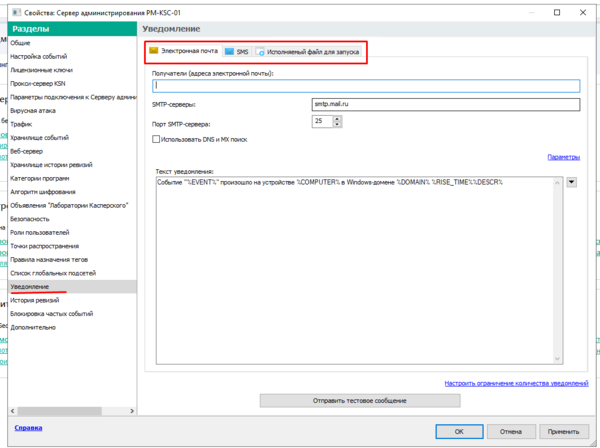Select Дополнительно section

point(72,327)
